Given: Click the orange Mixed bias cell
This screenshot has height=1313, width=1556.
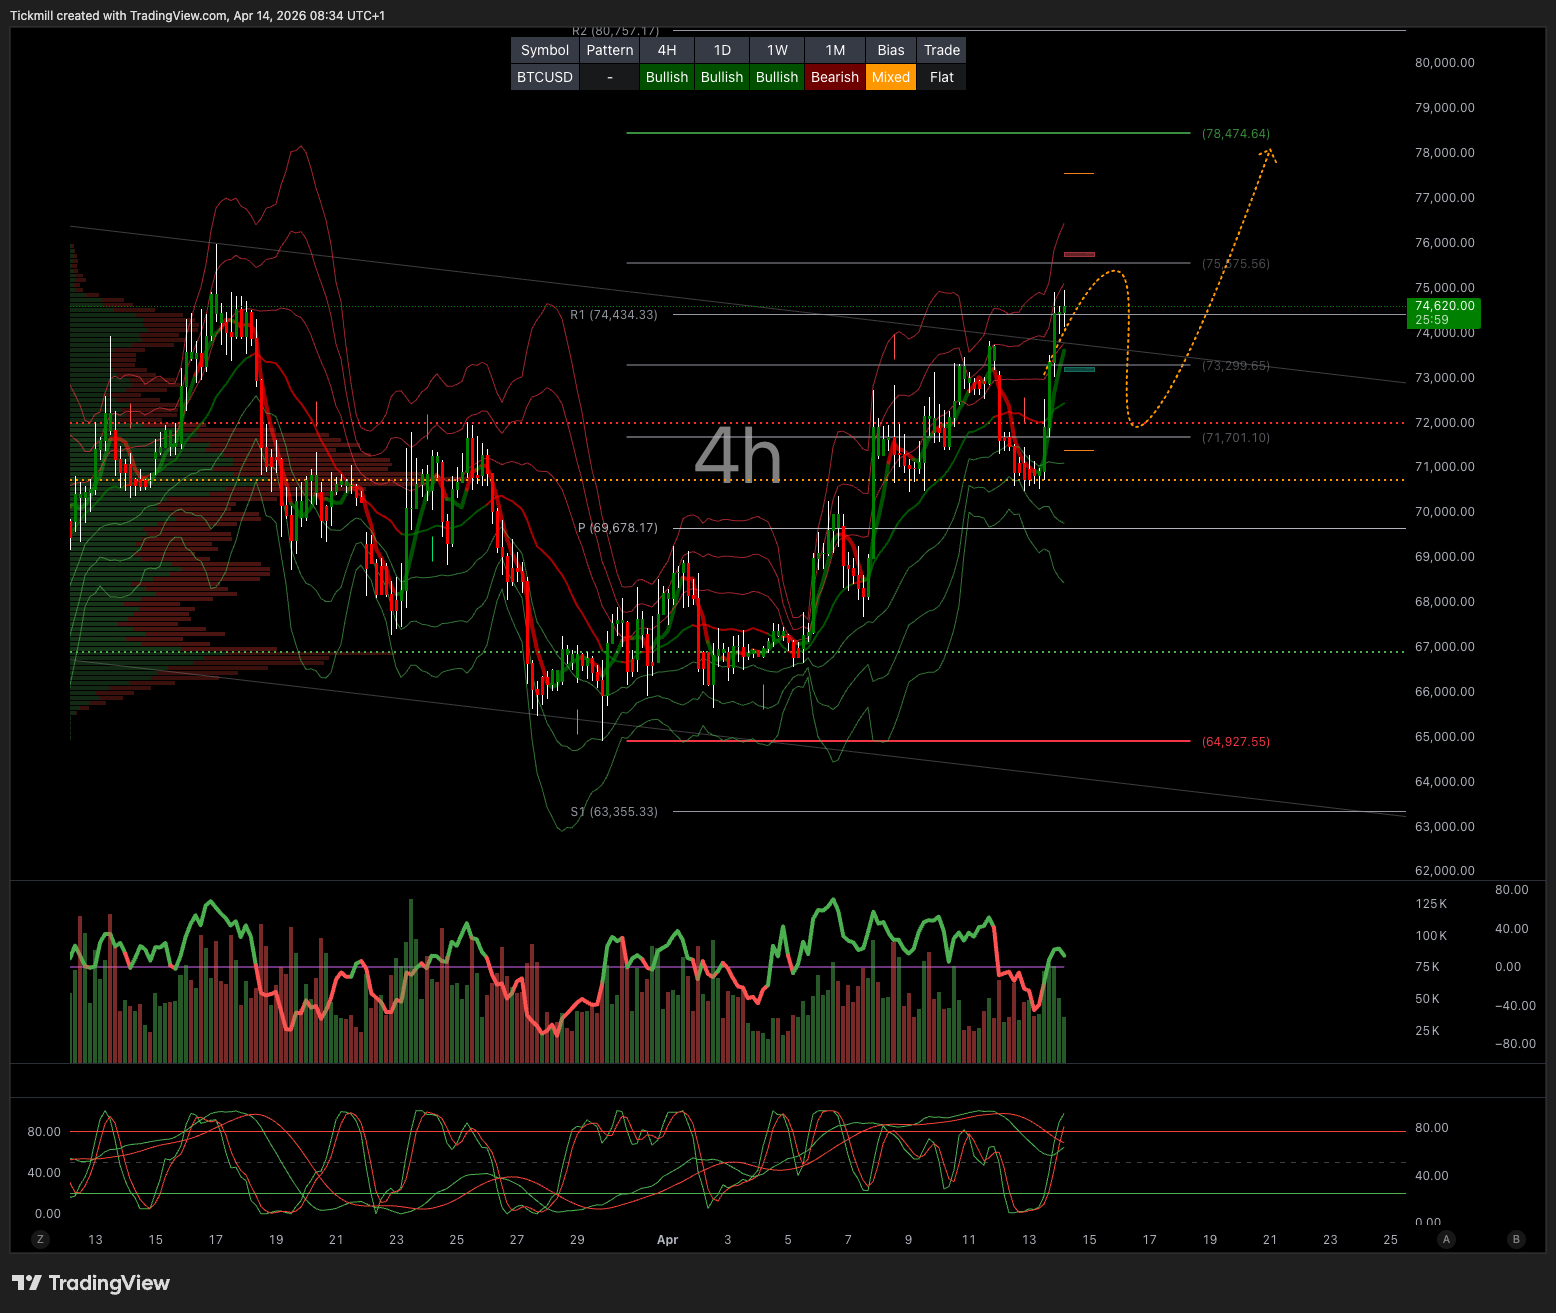Looking at the screenshot, I should pos(890,77).
